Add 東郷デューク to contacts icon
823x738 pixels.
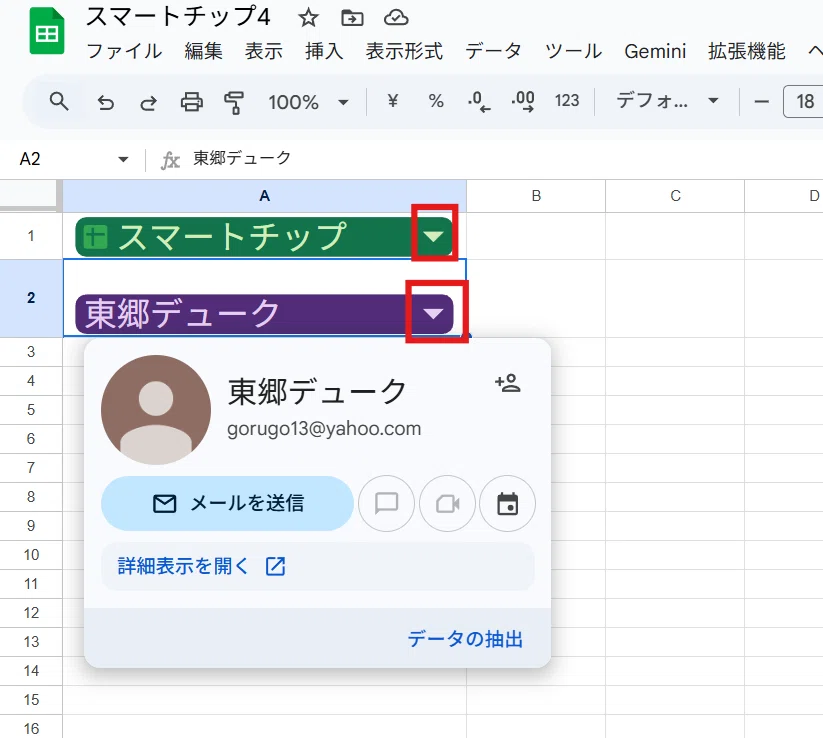tap(508, 383)
